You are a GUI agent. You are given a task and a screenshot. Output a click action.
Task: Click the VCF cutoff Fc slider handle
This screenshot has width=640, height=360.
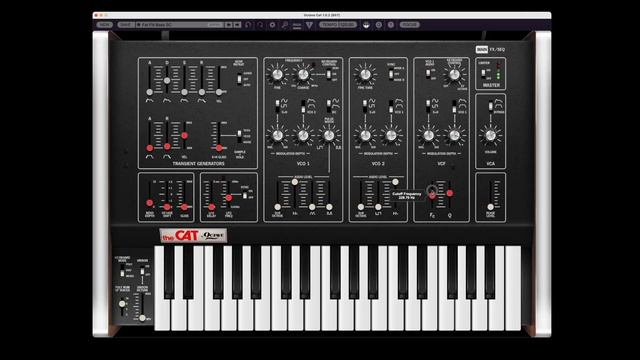point(432,196)
